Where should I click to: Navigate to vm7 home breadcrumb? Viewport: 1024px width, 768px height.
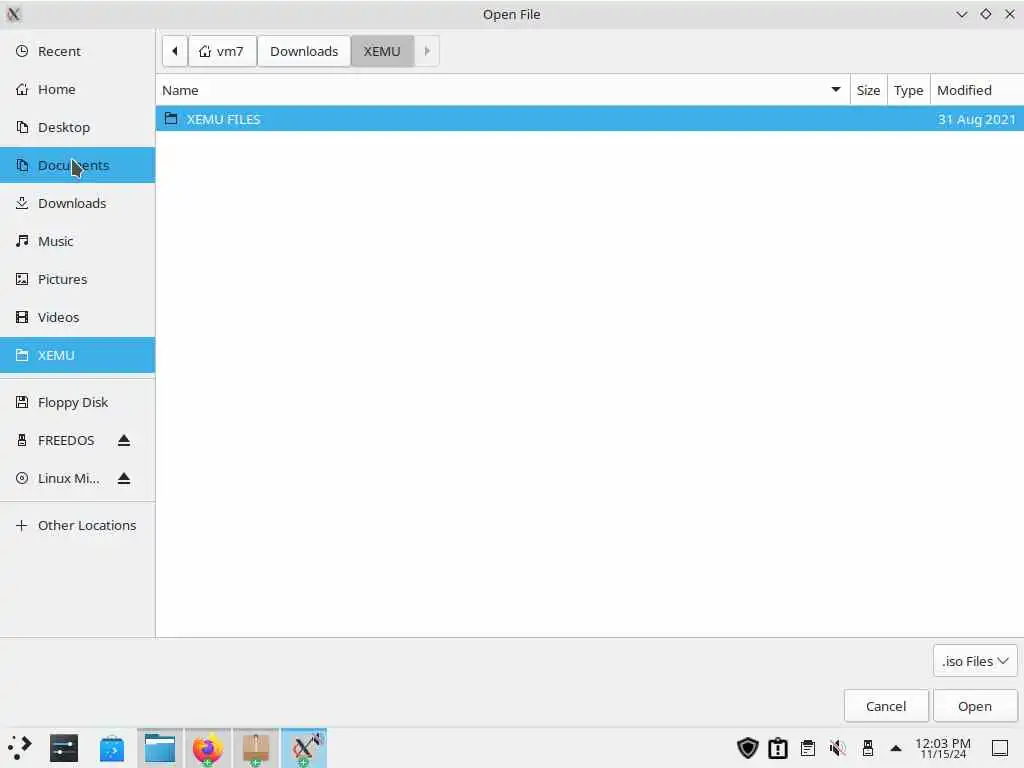(x=222, y=51)
